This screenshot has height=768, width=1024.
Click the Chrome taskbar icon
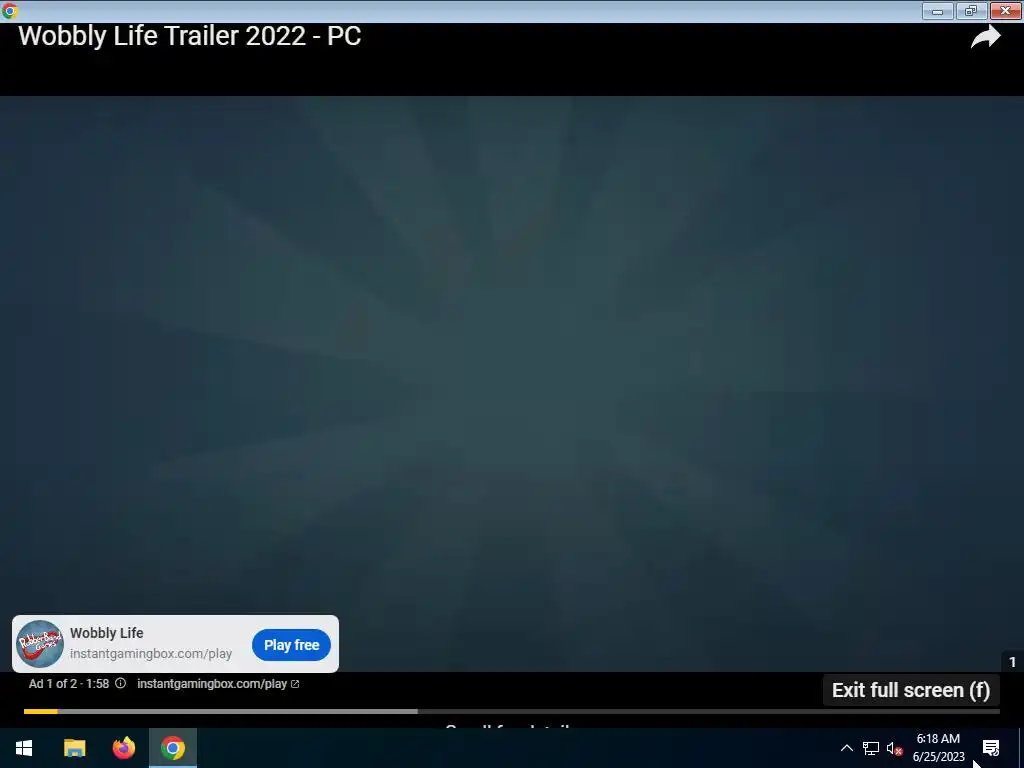pos(172,748)
